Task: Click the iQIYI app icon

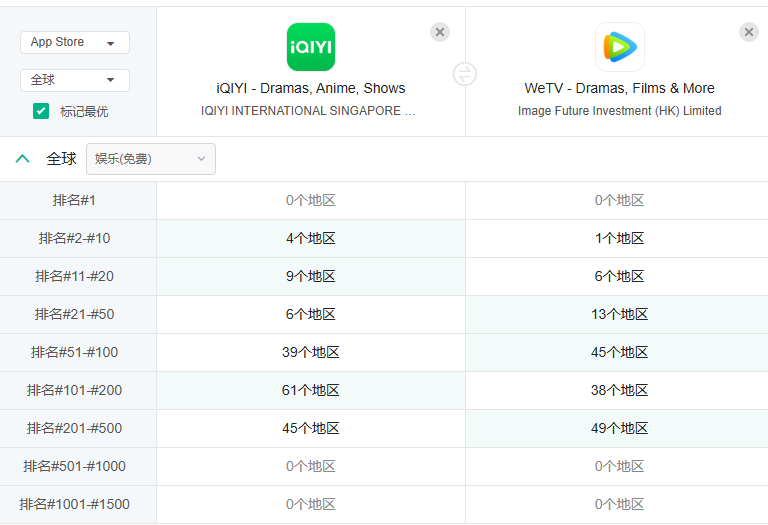Action: click(311, 47)
